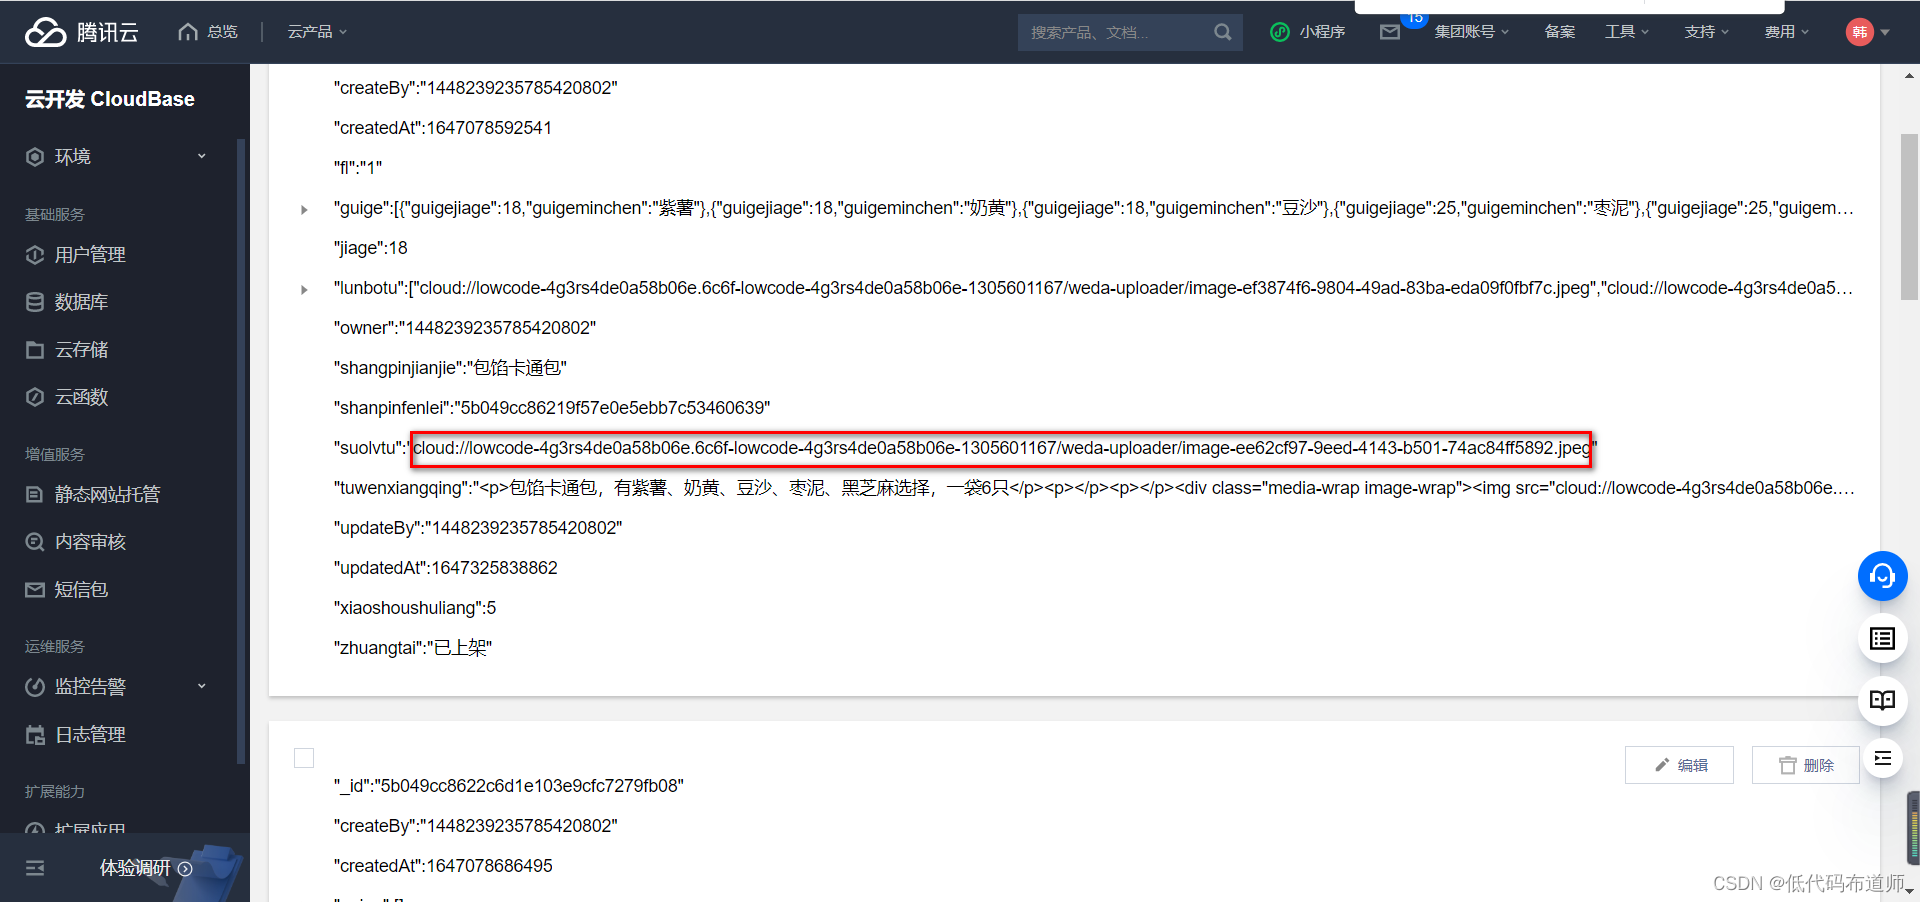Click the "jiage":18 field row
The width and height of the screenshot is (1920, 902).
(x=371, y=248)
